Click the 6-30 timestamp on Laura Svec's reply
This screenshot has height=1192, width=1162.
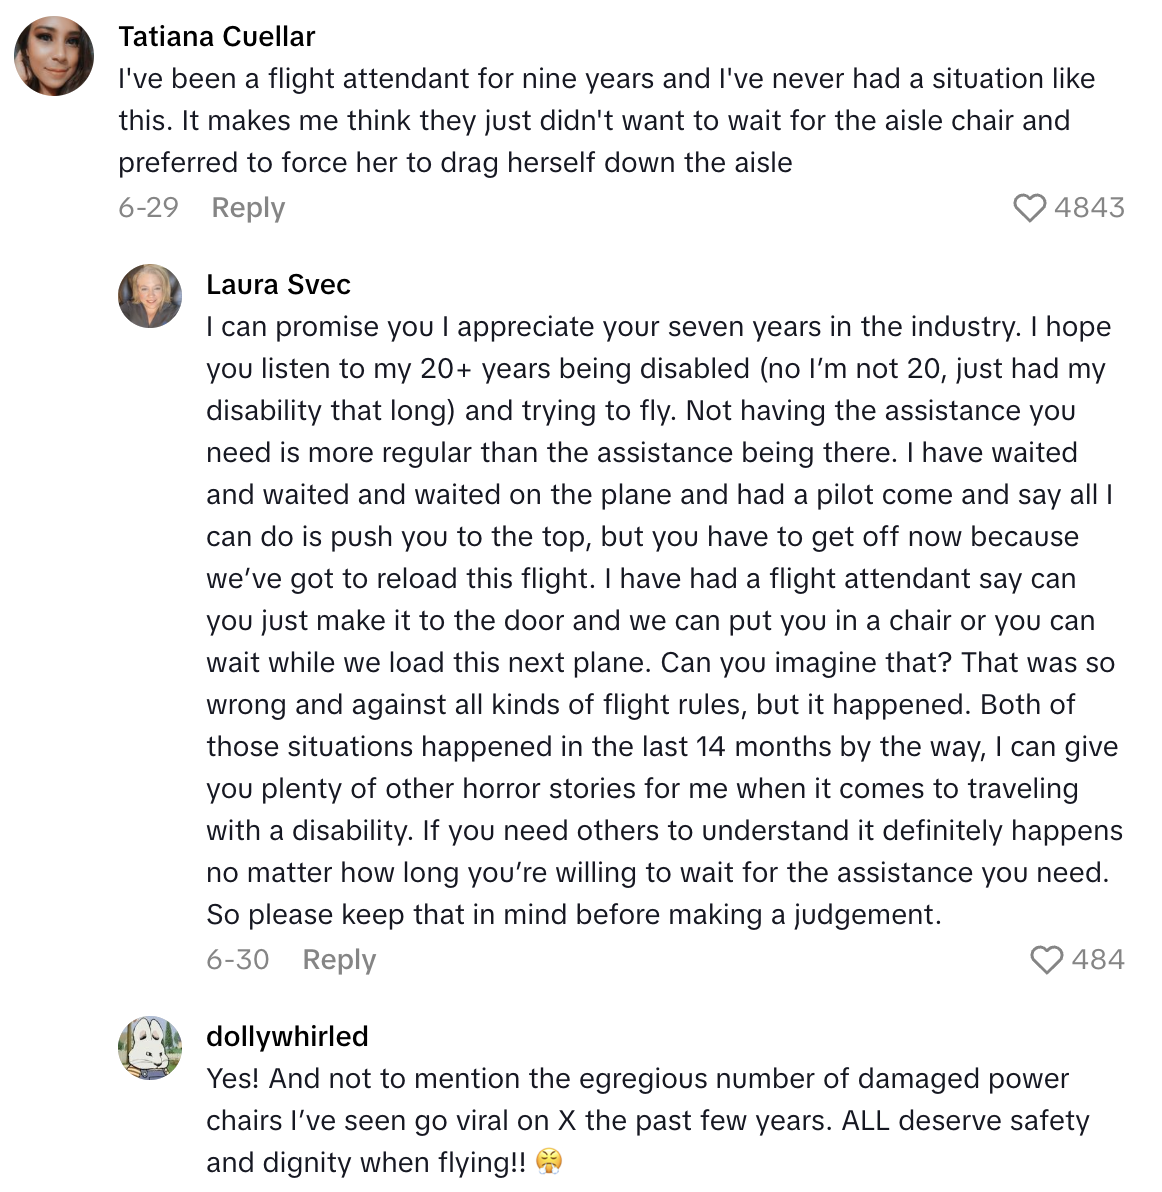(236, 959)
